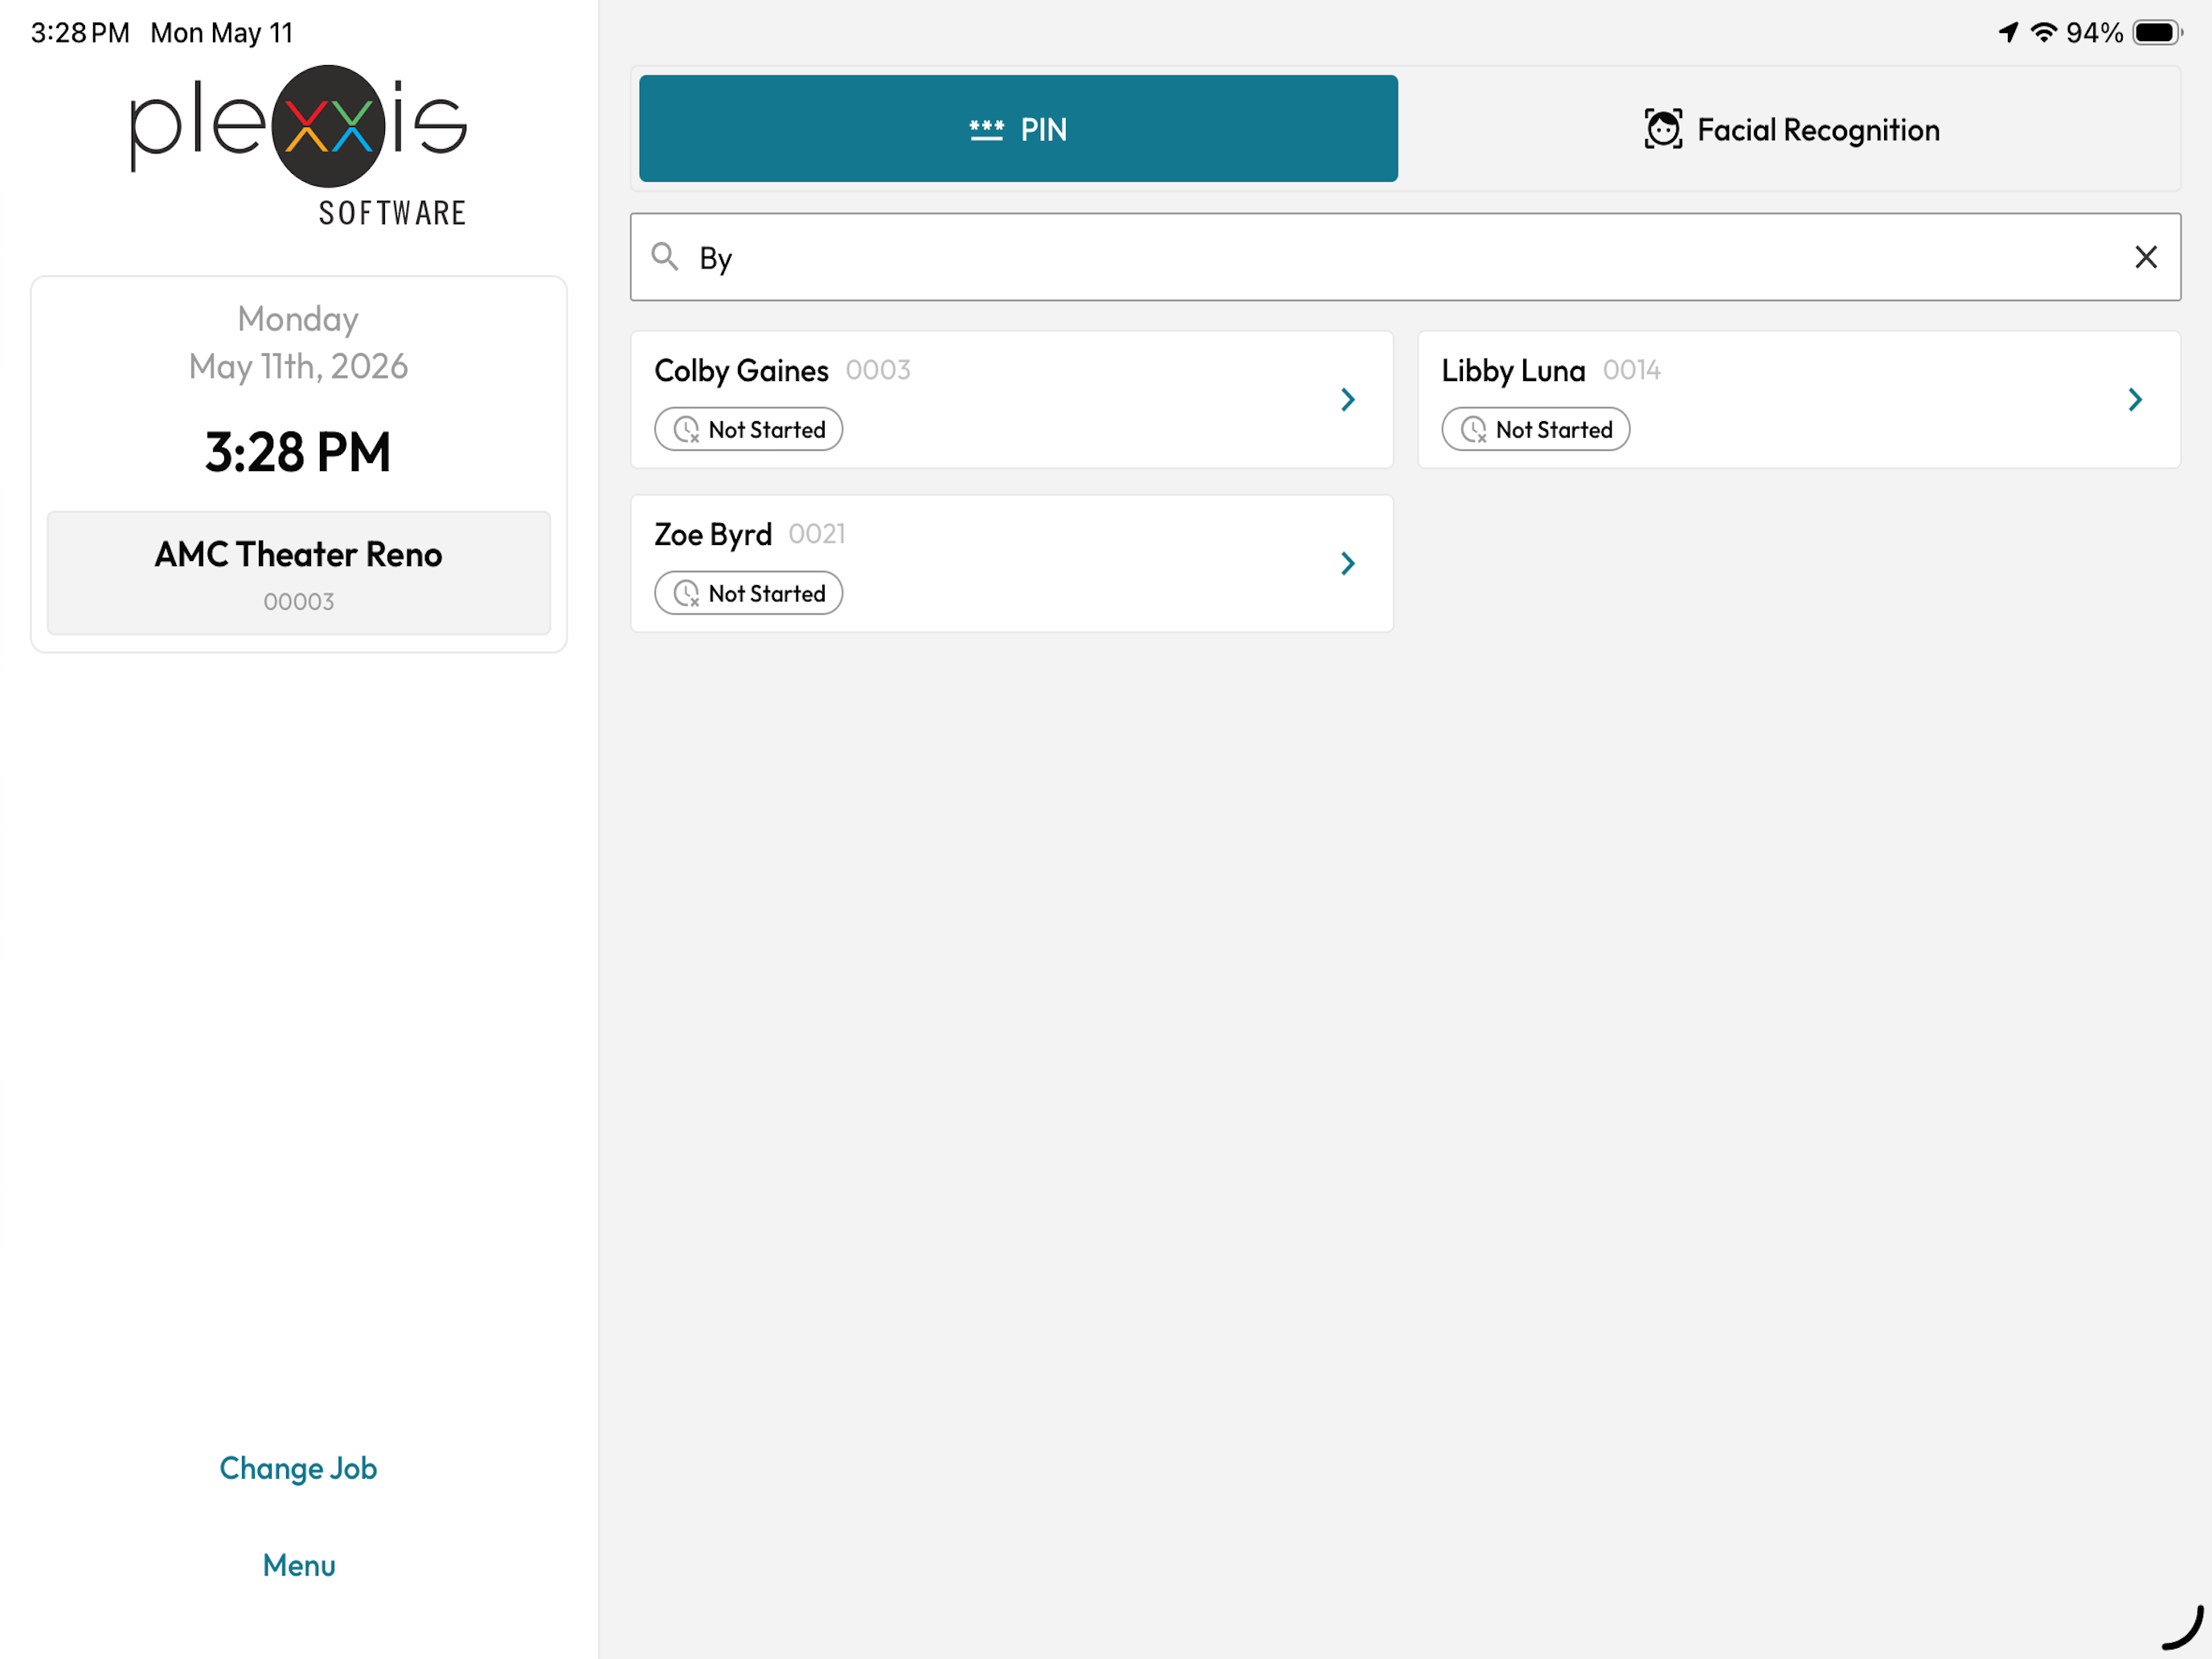This screenshot has width=2212, height=1659.
Task: Clear the search field with X
Action: 2145,257
